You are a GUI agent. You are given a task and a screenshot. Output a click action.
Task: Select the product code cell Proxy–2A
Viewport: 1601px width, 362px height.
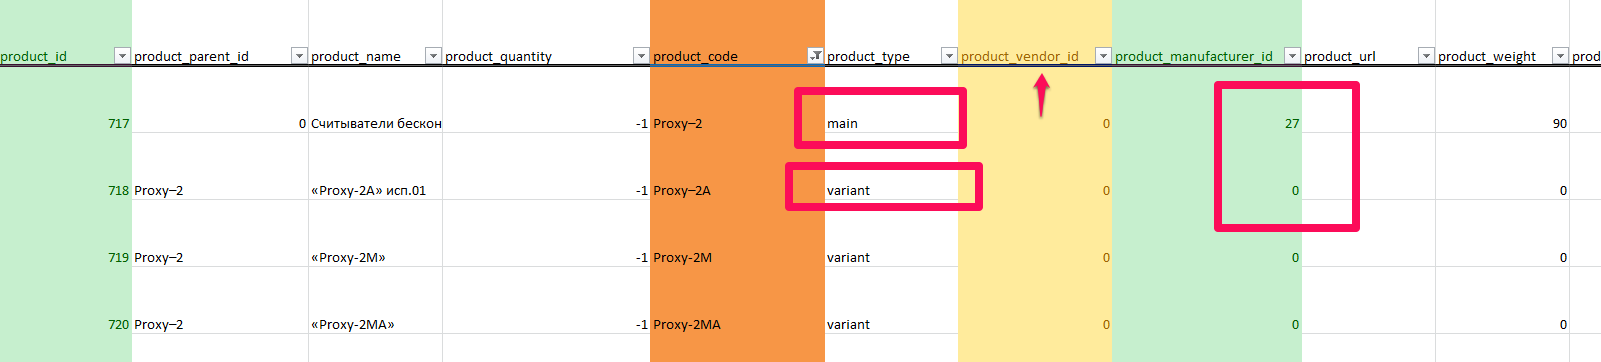(x=737, y=190)
